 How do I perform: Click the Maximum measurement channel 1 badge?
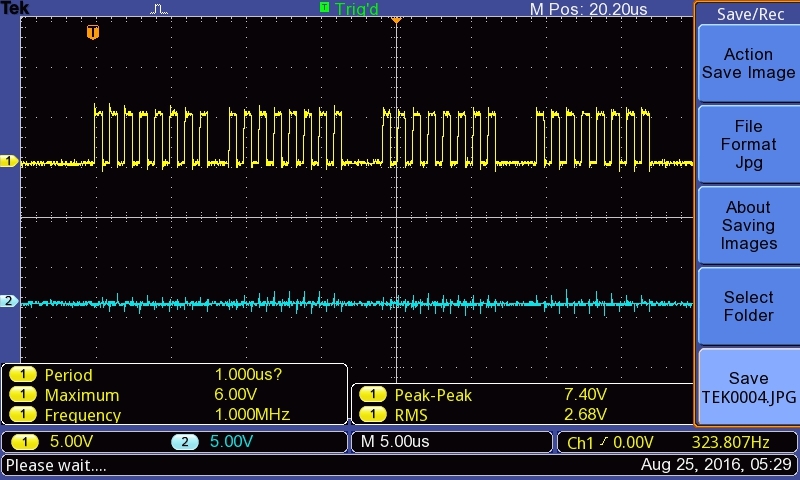click(22, 394)
